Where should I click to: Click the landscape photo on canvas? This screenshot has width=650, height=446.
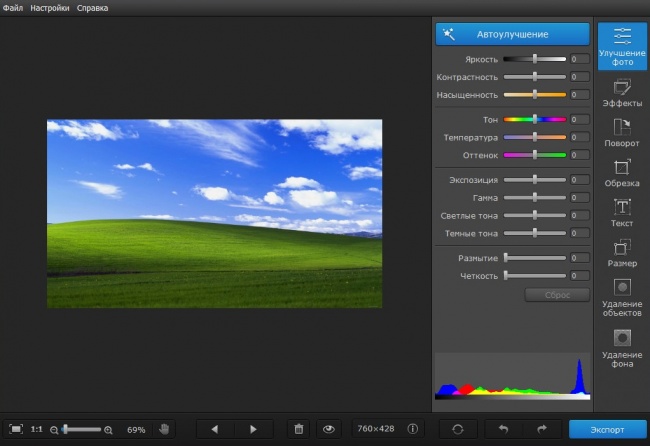pyautogui.click(x=214, y=213)
